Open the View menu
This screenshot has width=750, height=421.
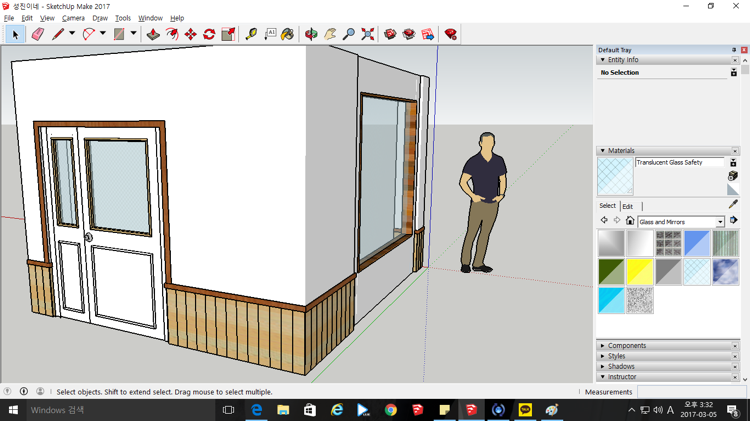coord(47,18)
